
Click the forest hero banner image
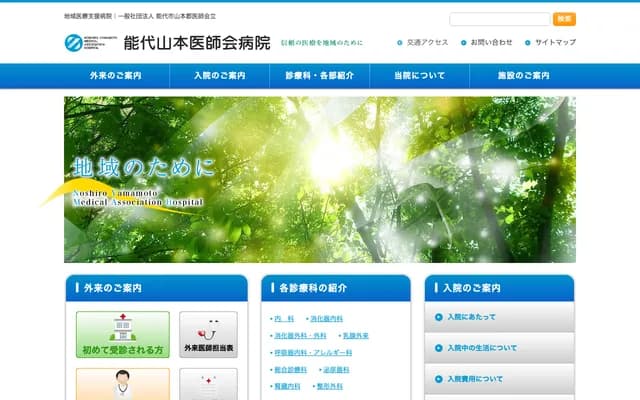[320, 180]
